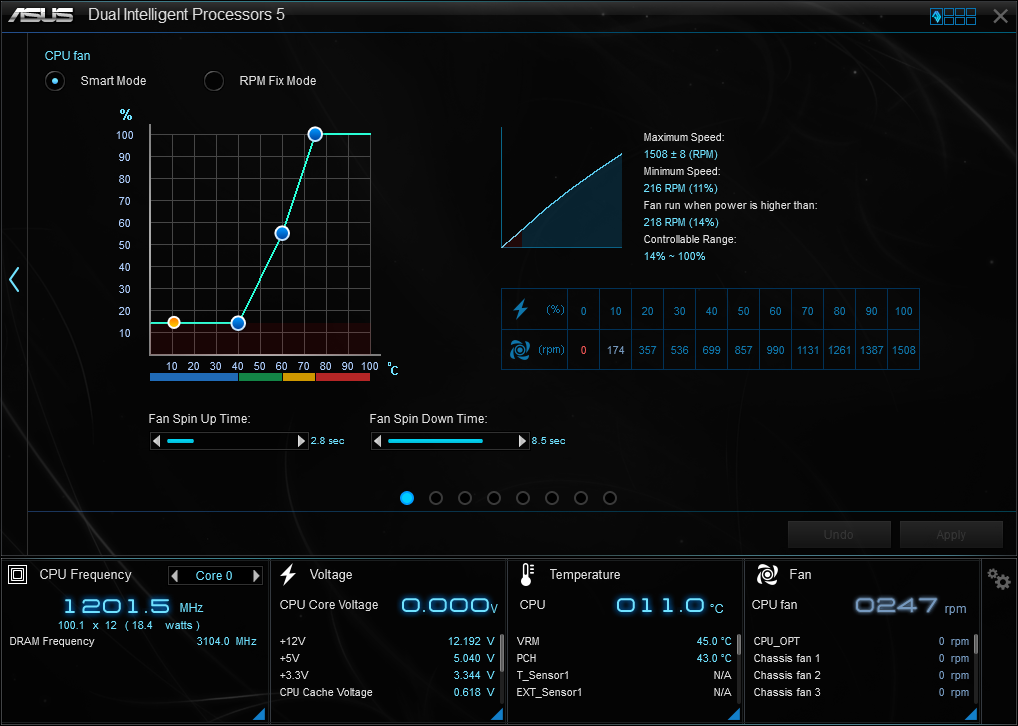Open the view layout switcher icon
This screenshot has width=1018, height=726.
(x=952, y=16)
